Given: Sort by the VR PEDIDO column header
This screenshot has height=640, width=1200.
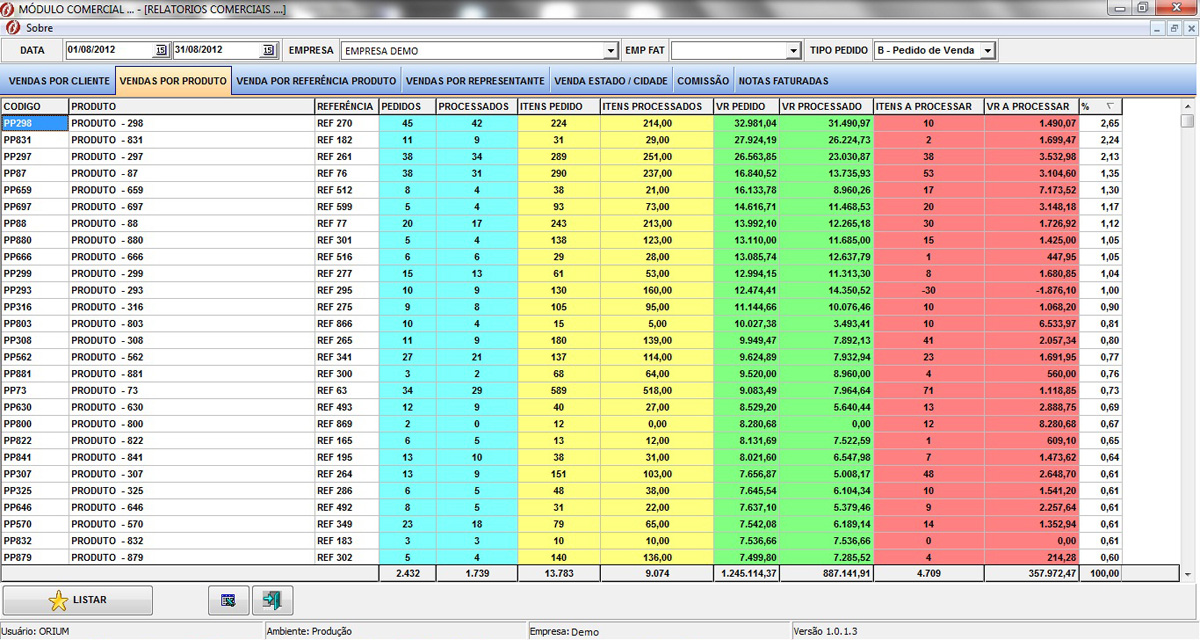Looking at the screenshot, I should (x=745, y=106).
